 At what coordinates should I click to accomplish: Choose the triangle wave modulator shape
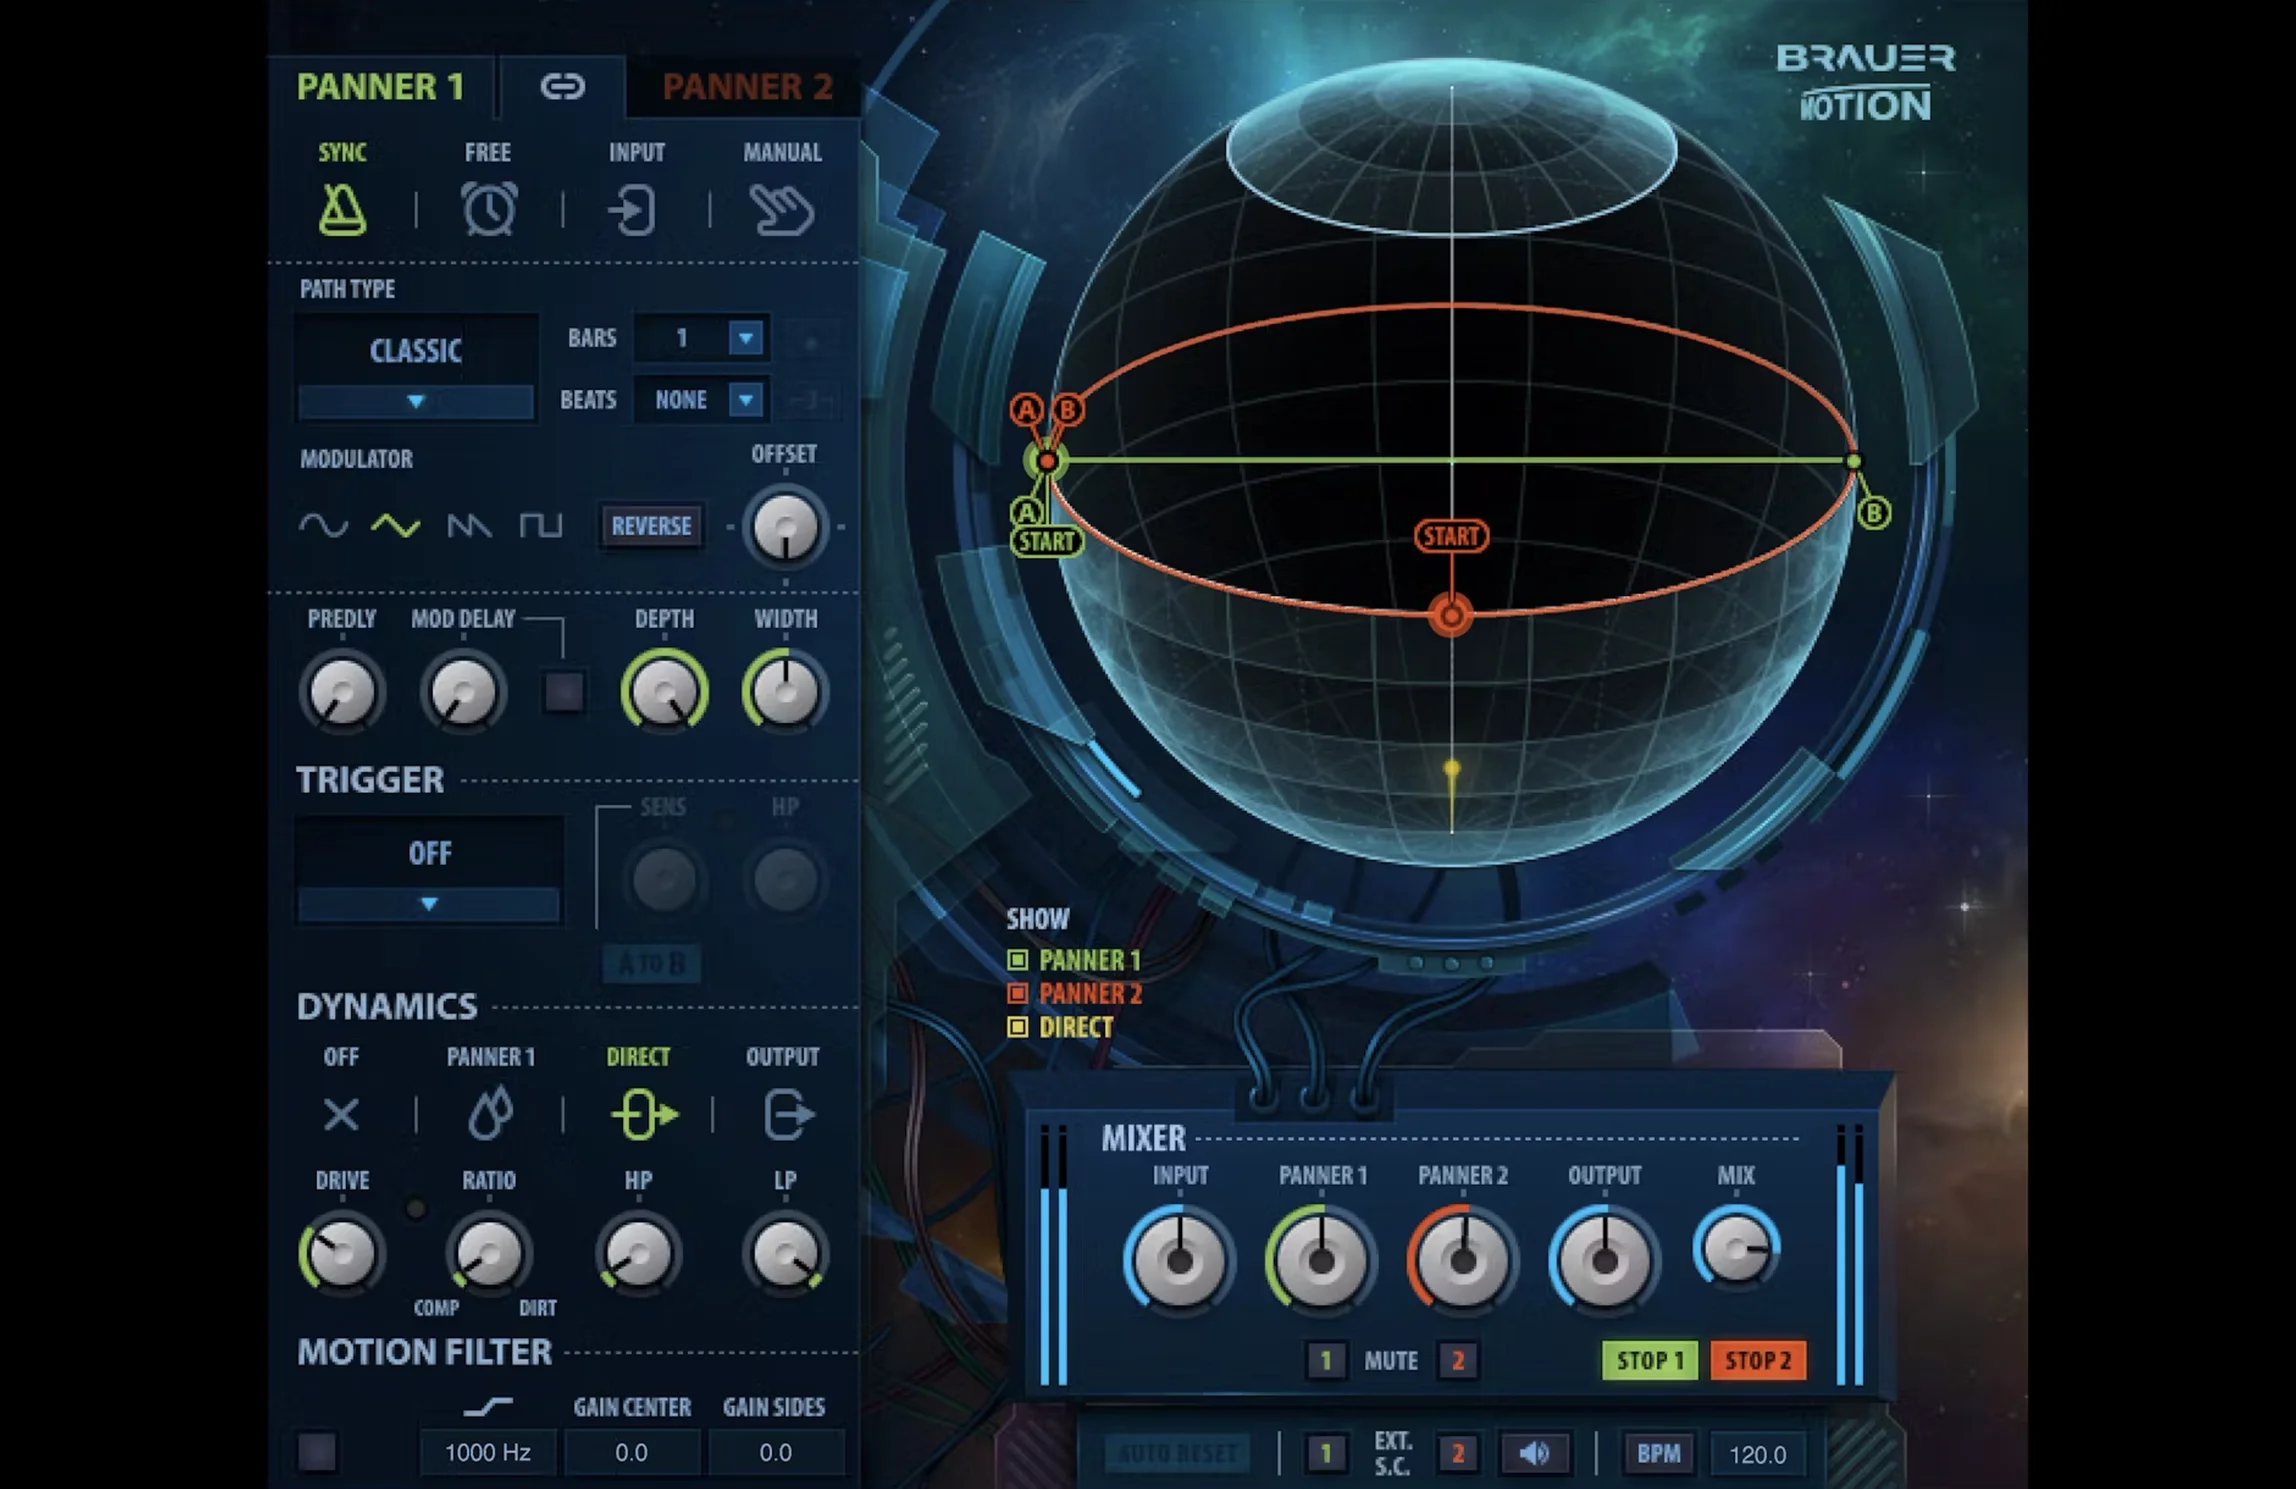396,525
